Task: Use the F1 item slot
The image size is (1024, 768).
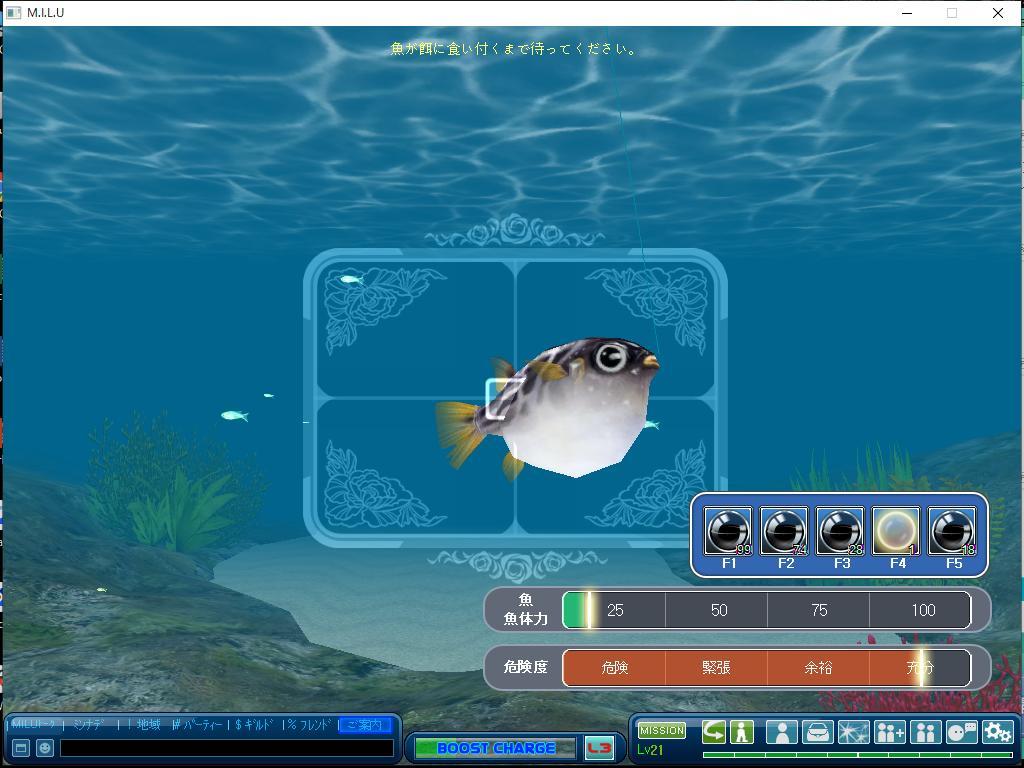Action: 728,532
